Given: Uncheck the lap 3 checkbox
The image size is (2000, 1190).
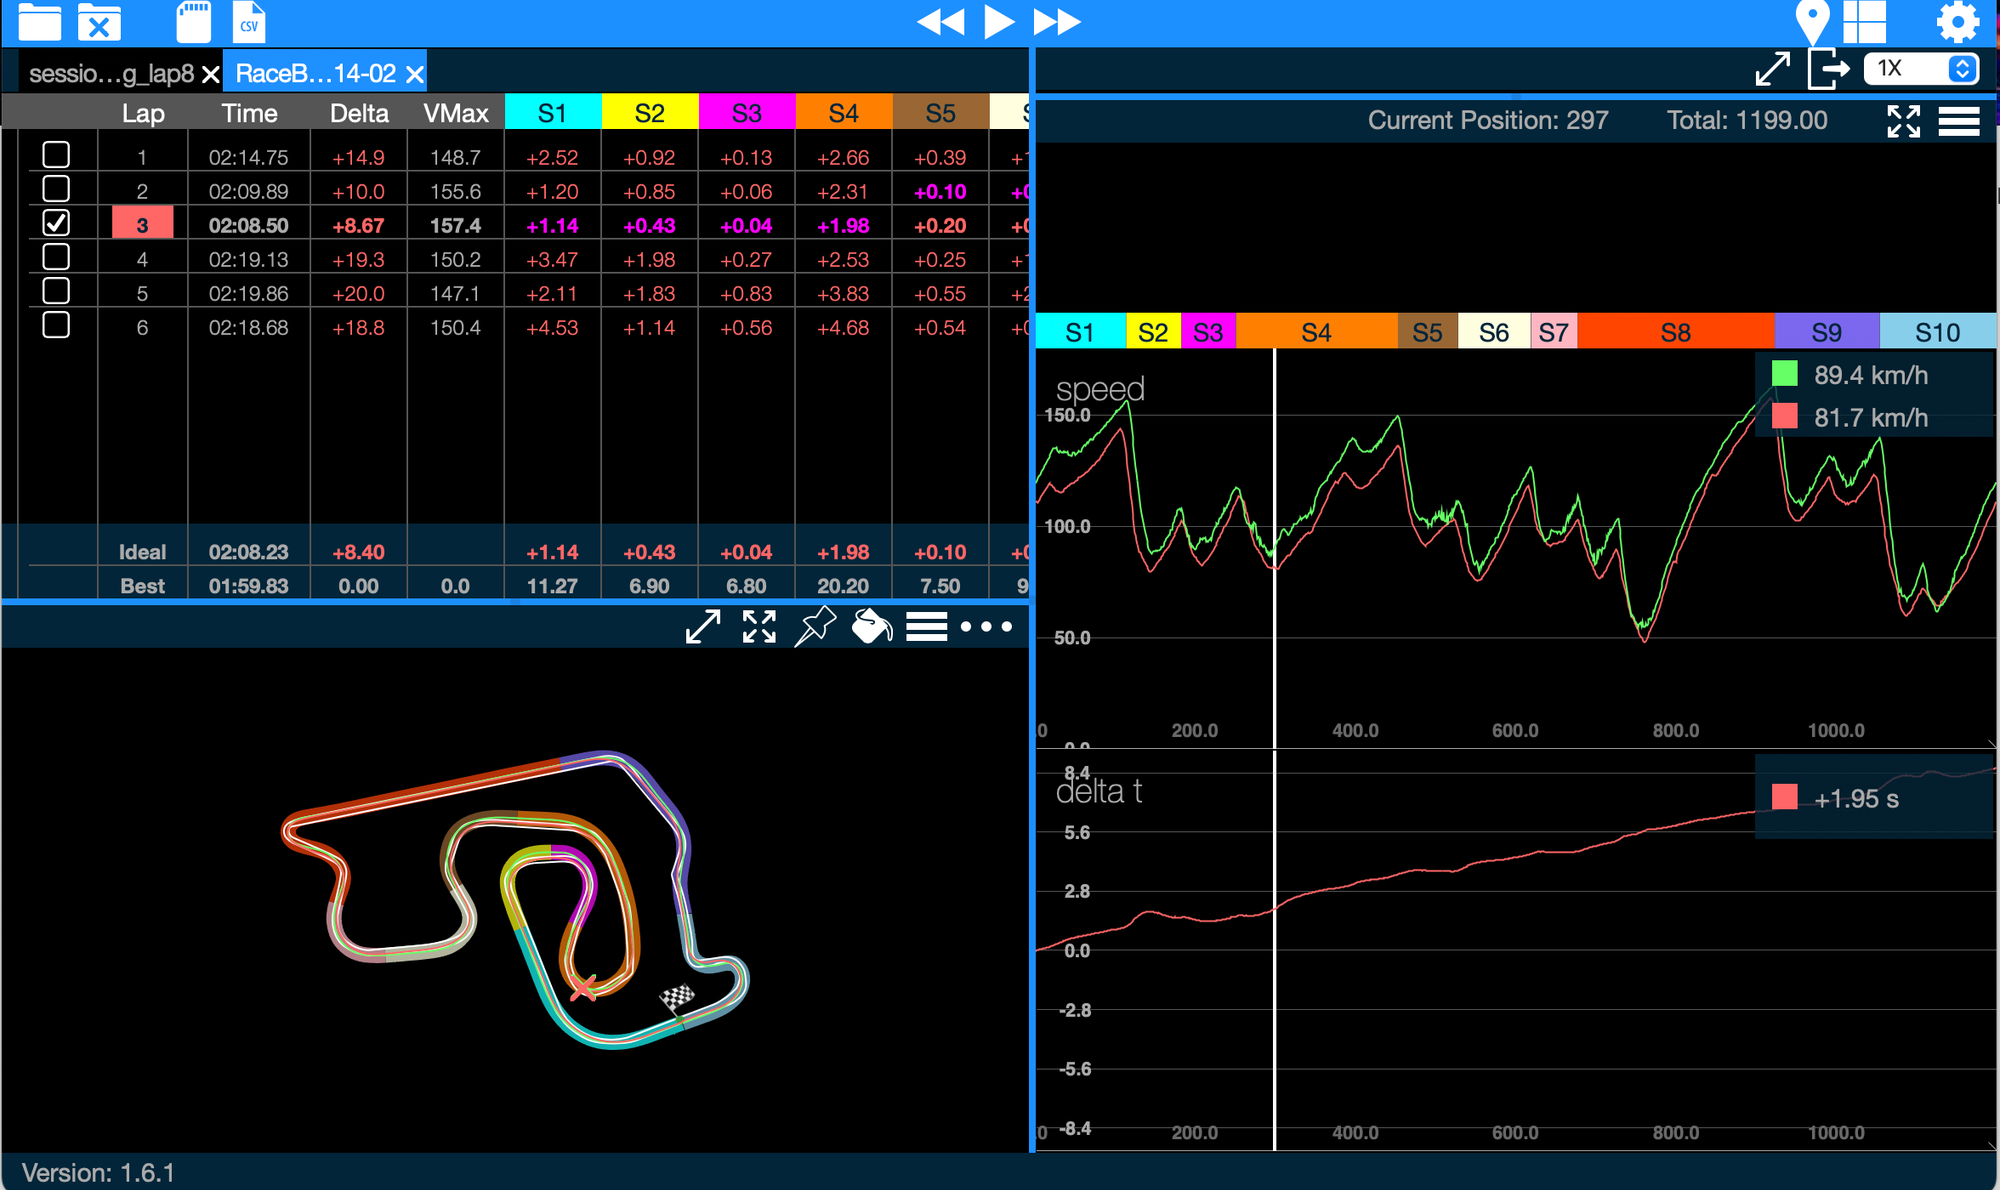Looking at the screenshot, I should [56, 223].
